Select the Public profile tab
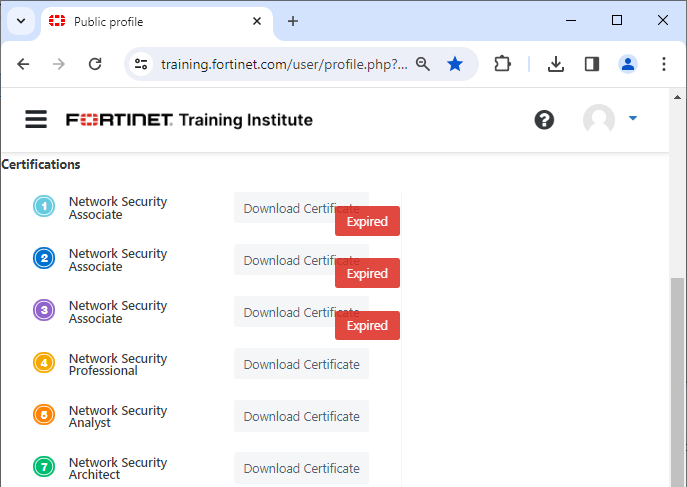Screen dimensions: 687x487 click(x=150, y=21)
